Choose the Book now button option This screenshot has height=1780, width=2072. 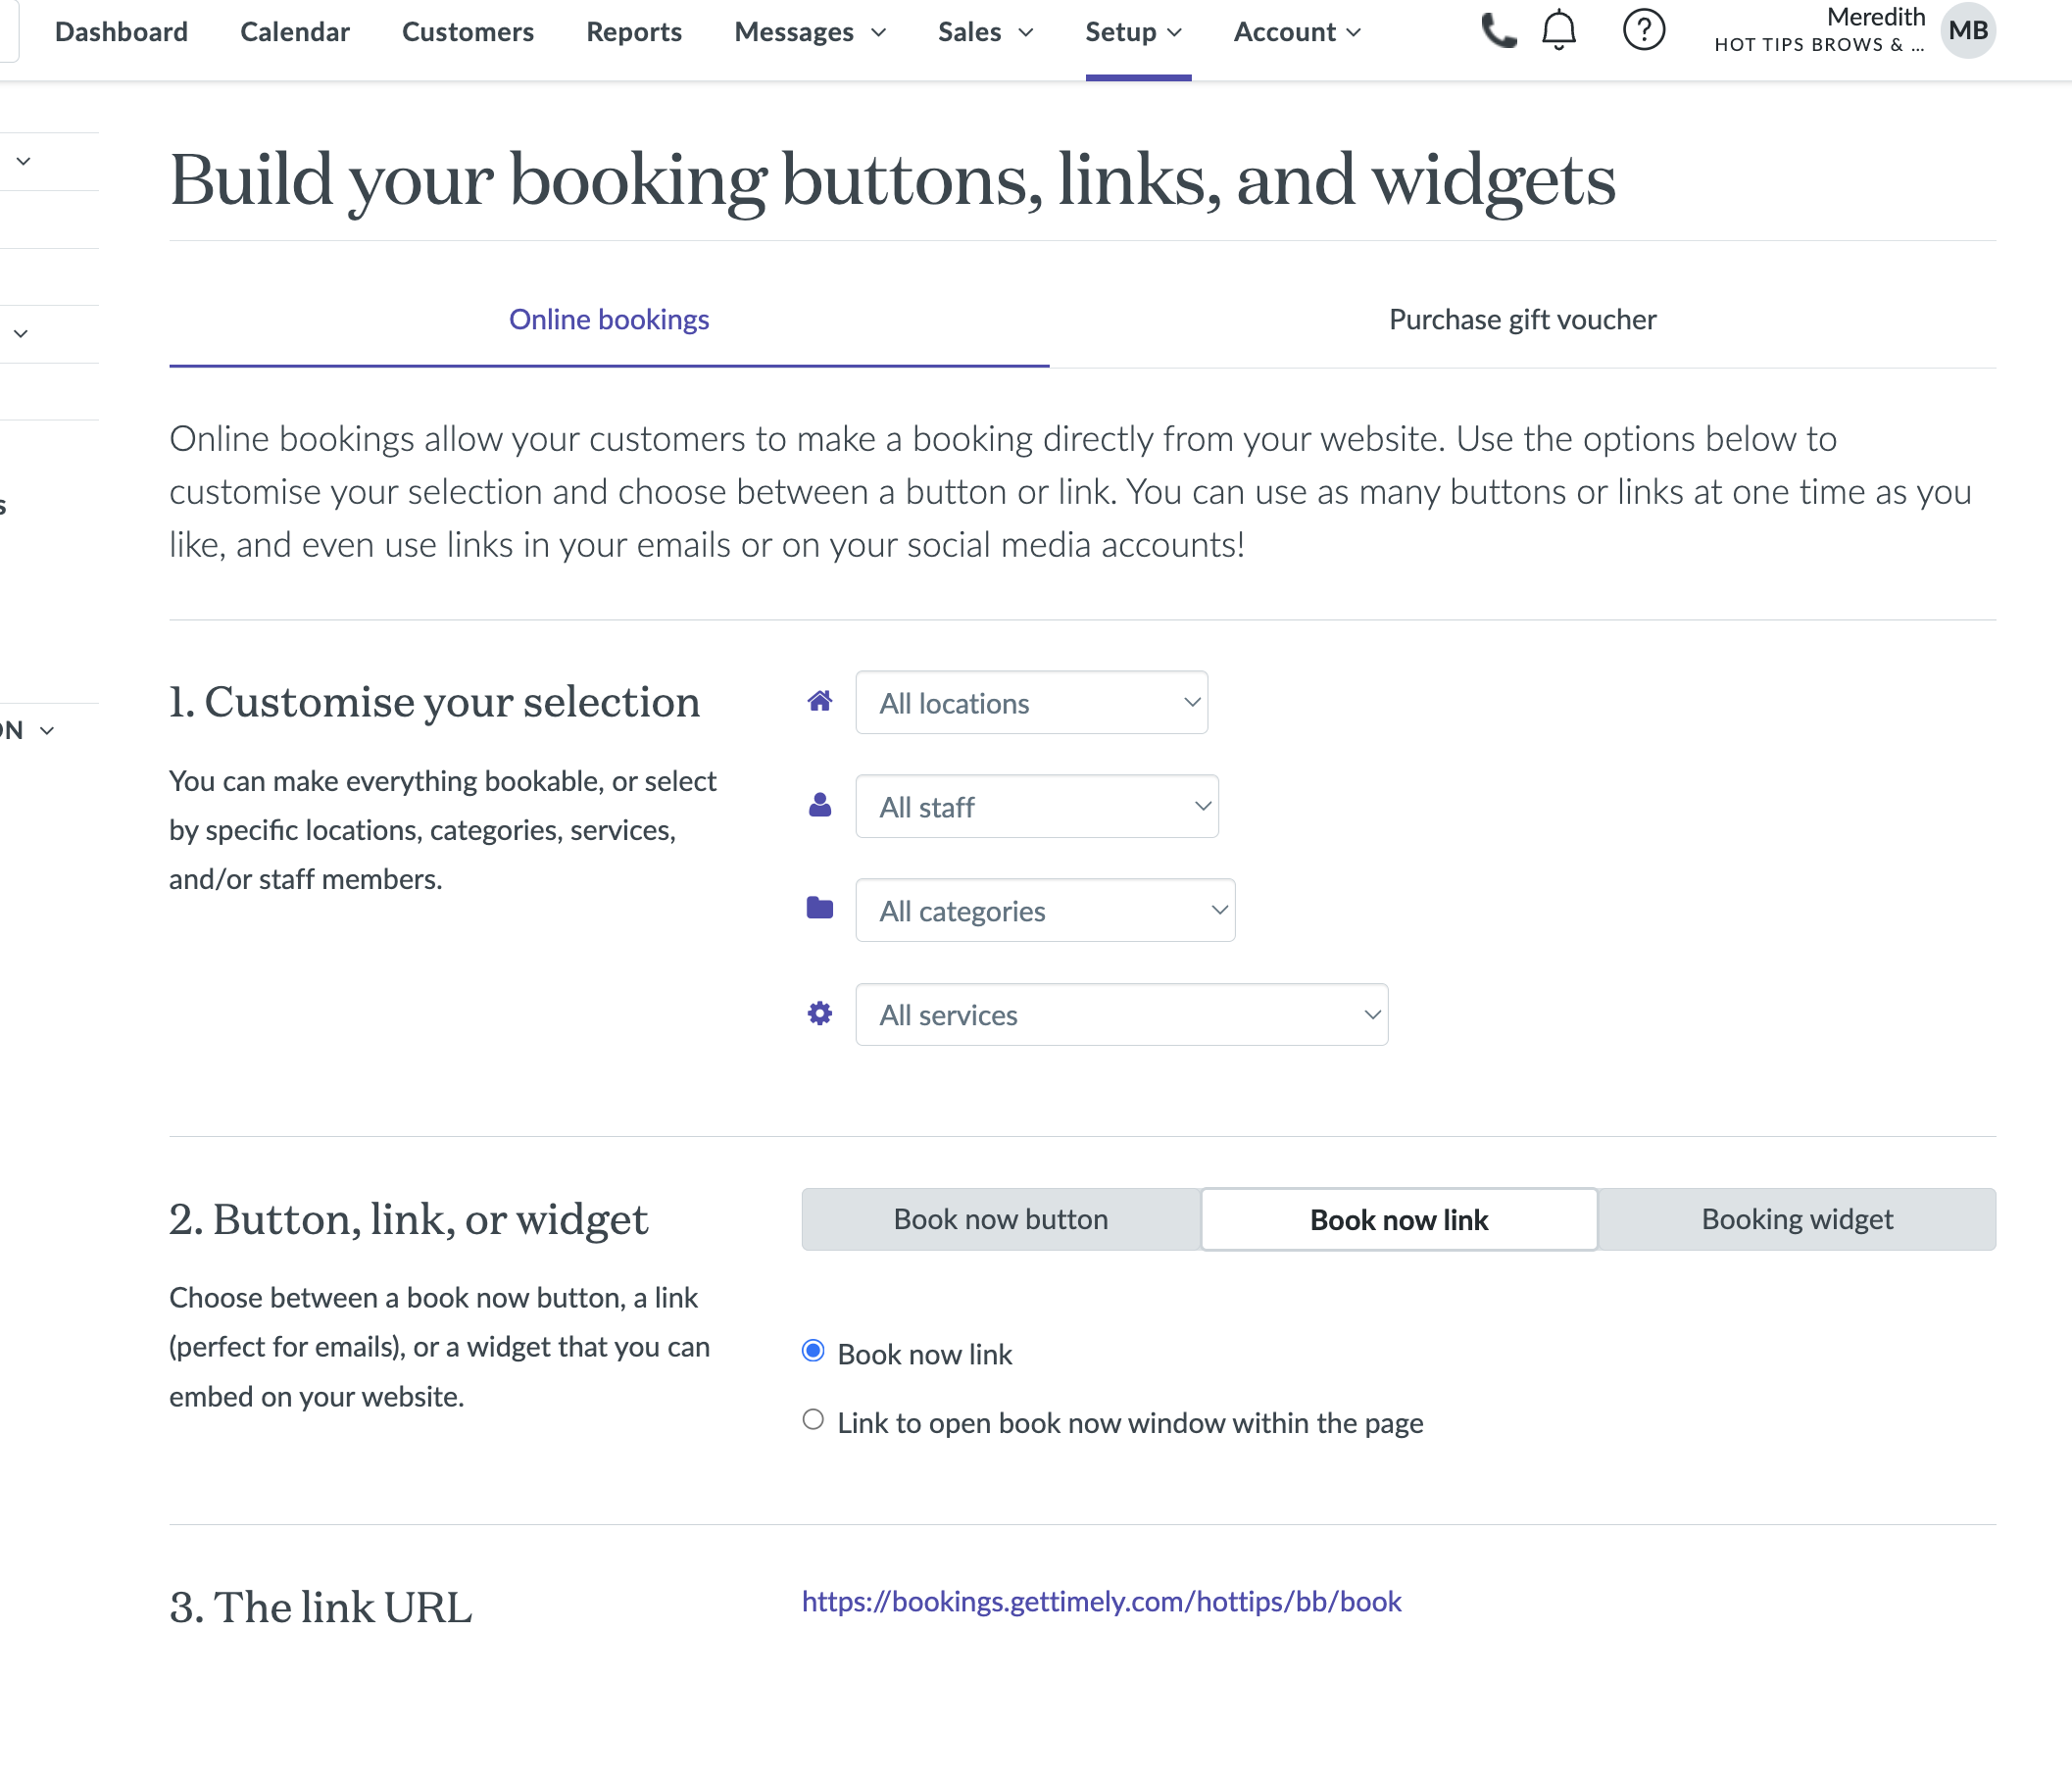click(1001, 1219)
